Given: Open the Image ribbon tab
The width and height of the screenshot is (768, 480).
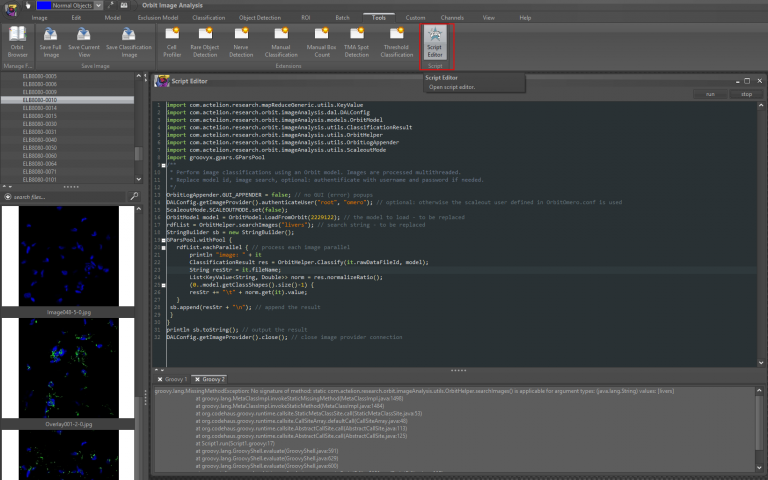Looking at the screenshot, I should [40, 18].
